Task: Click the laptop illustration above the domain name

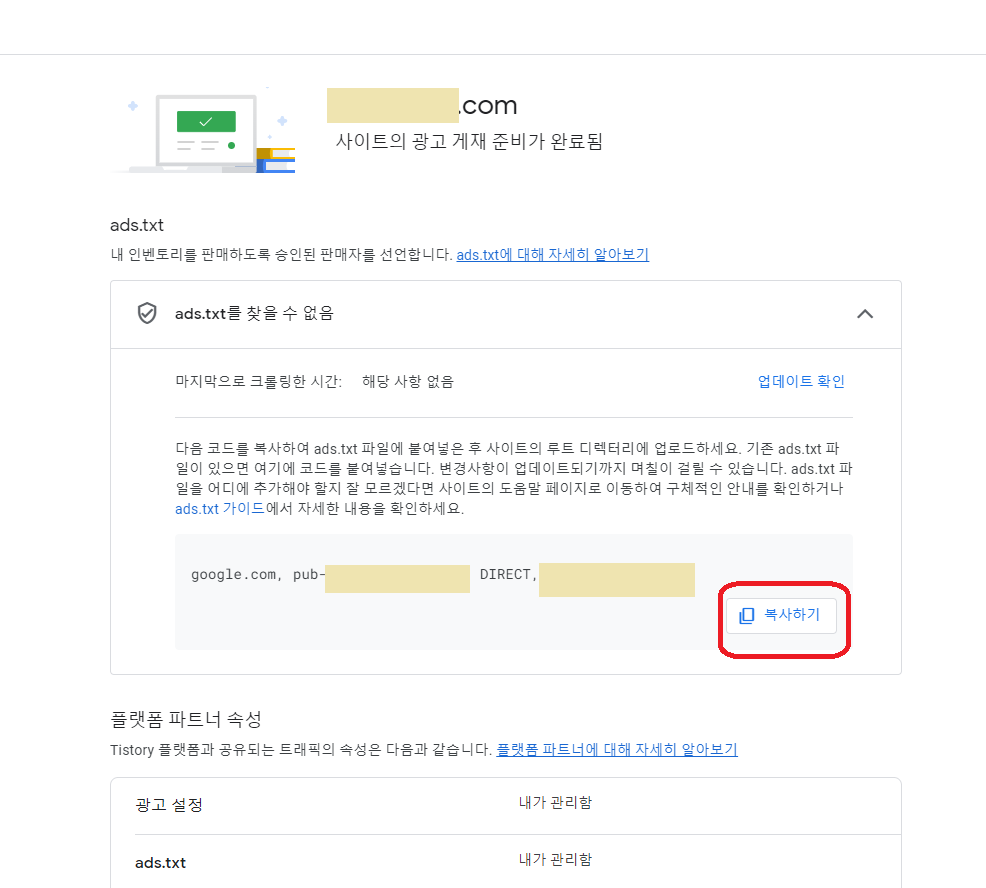Action: pos(205,125)
